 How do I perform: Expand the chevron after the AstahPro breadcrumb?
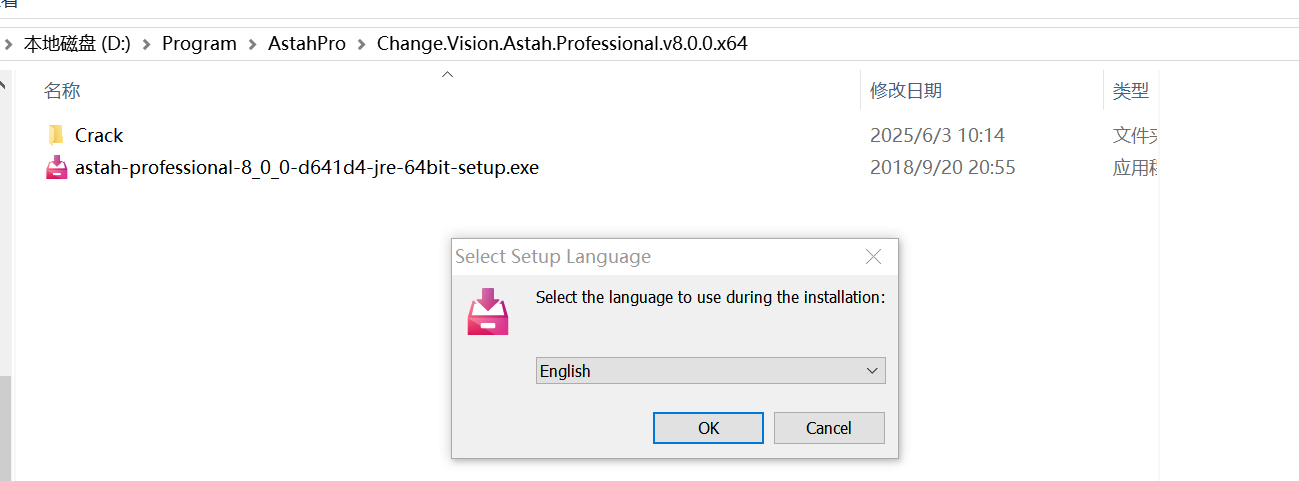(361, 44)
